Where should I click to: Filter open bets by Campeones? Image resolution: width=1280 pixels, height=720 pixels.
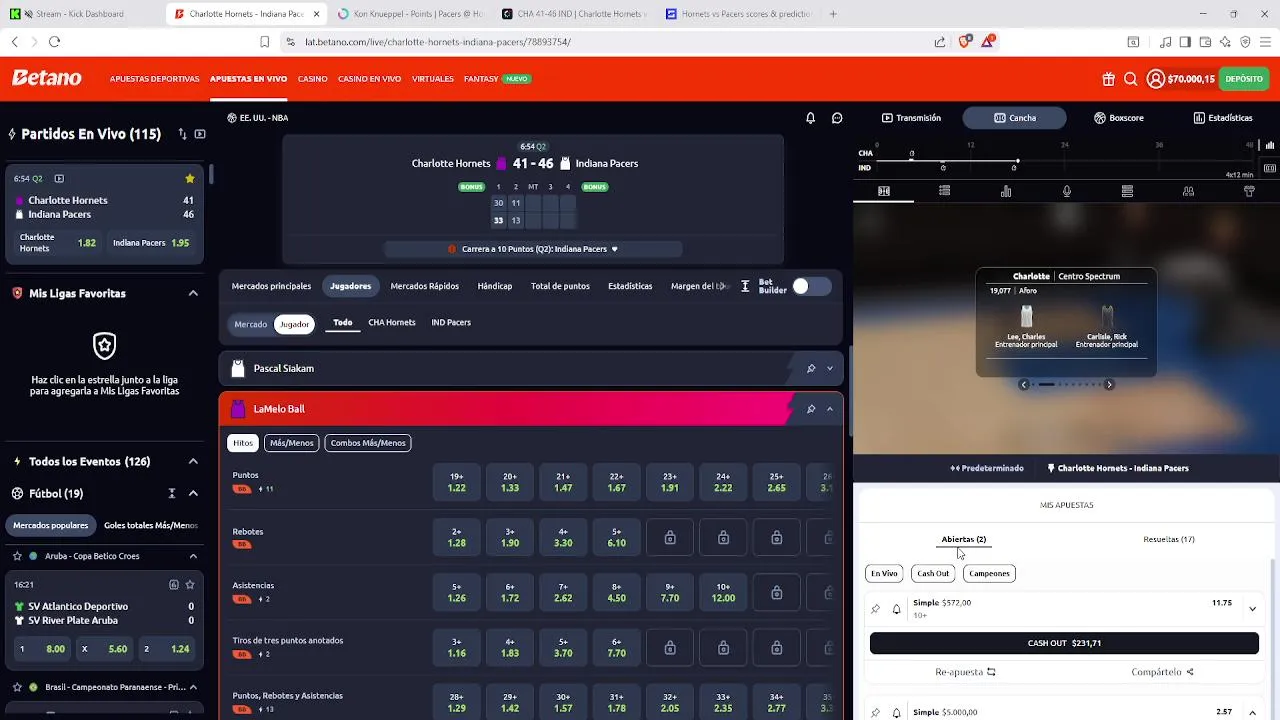[989, 573]
